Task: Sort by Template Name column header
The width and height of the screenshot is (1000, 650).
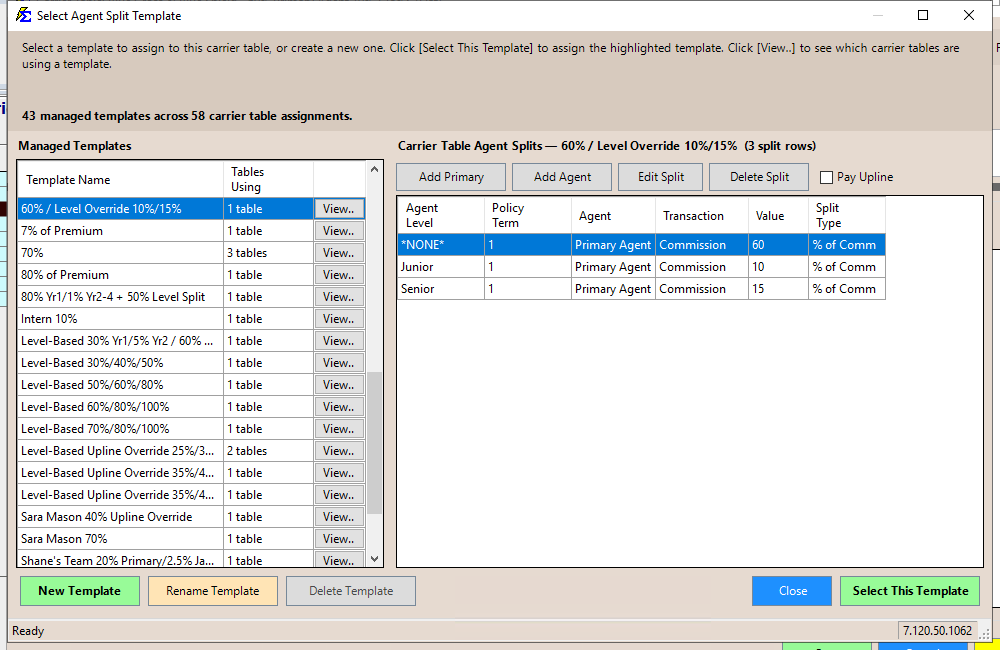Action: point(120,180)
